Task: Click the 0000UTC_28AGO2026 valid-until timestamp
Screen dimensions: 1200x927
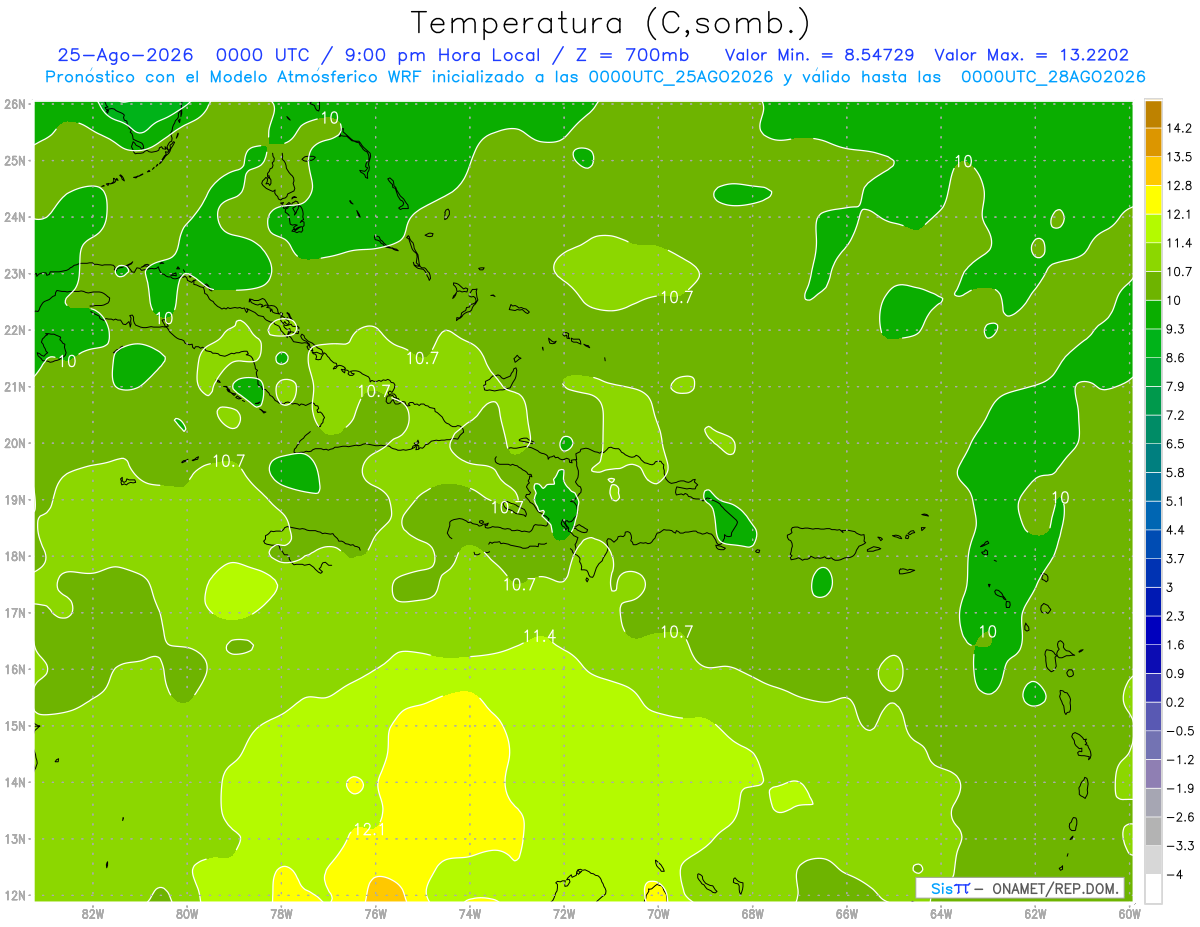Action: 1053,77
